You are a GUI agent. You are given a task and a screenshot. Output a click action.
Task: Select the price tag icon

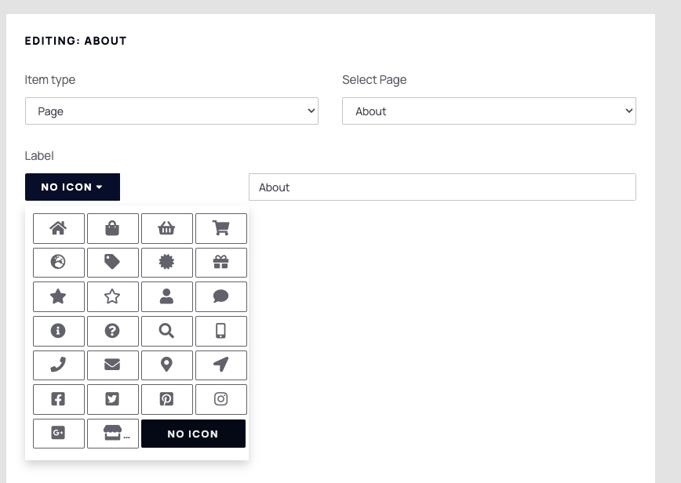click(112, 262)
